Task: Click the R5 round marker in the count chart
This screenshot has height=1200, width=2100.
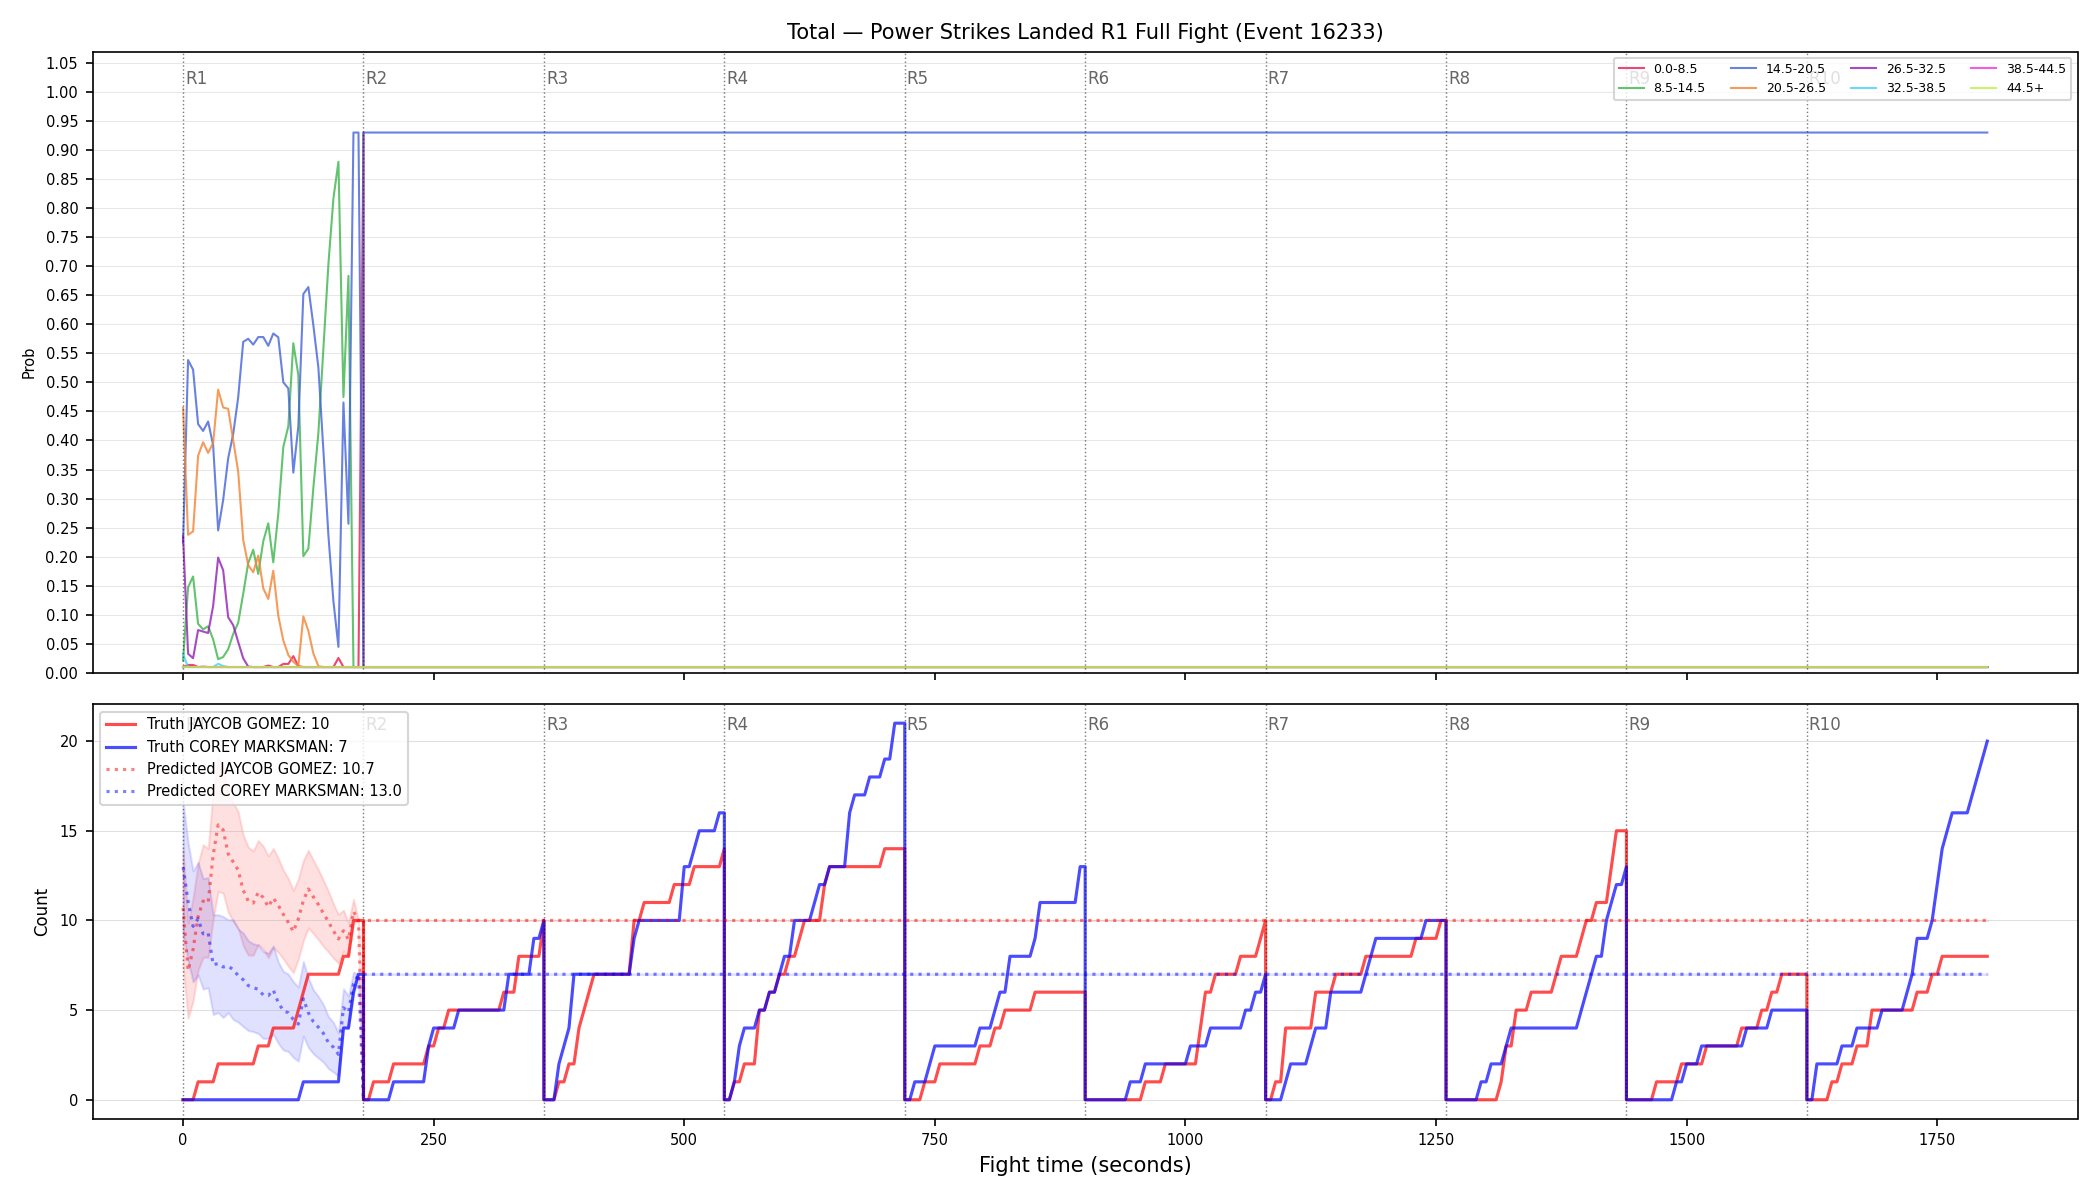Action: (x=917, y=724)
